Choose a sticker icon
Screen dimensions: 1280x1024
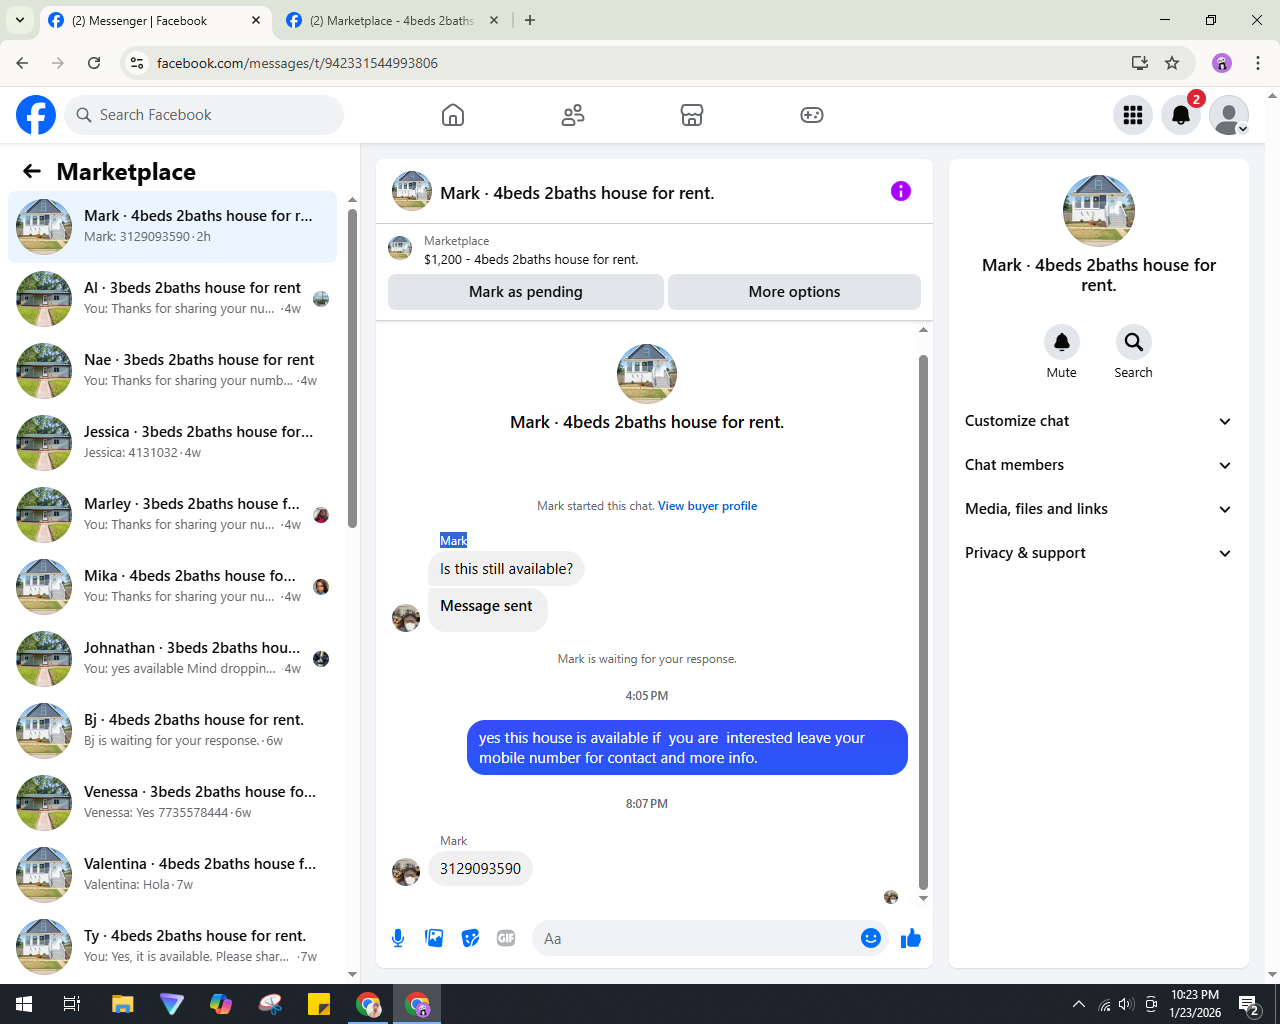(x=470, y=938)
